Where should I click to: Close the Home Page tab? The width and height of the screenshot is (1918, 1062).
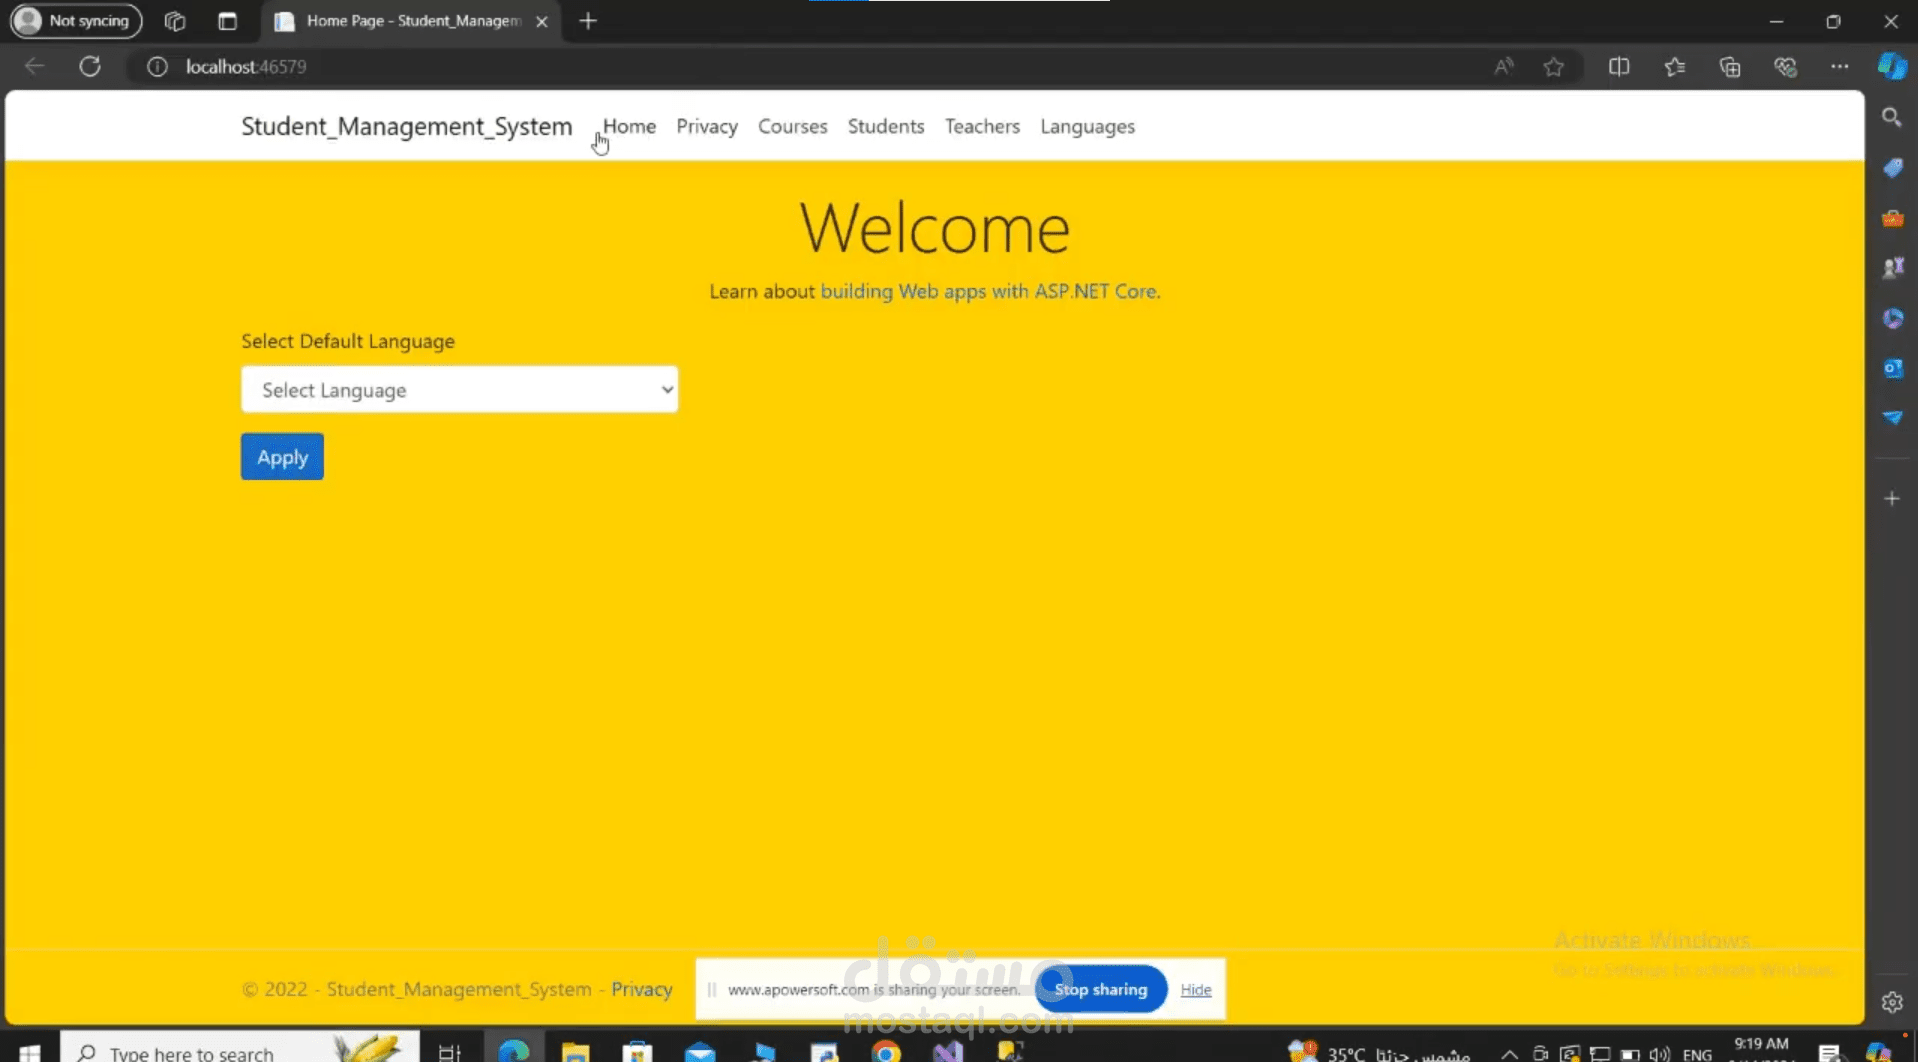click(542, 21)
